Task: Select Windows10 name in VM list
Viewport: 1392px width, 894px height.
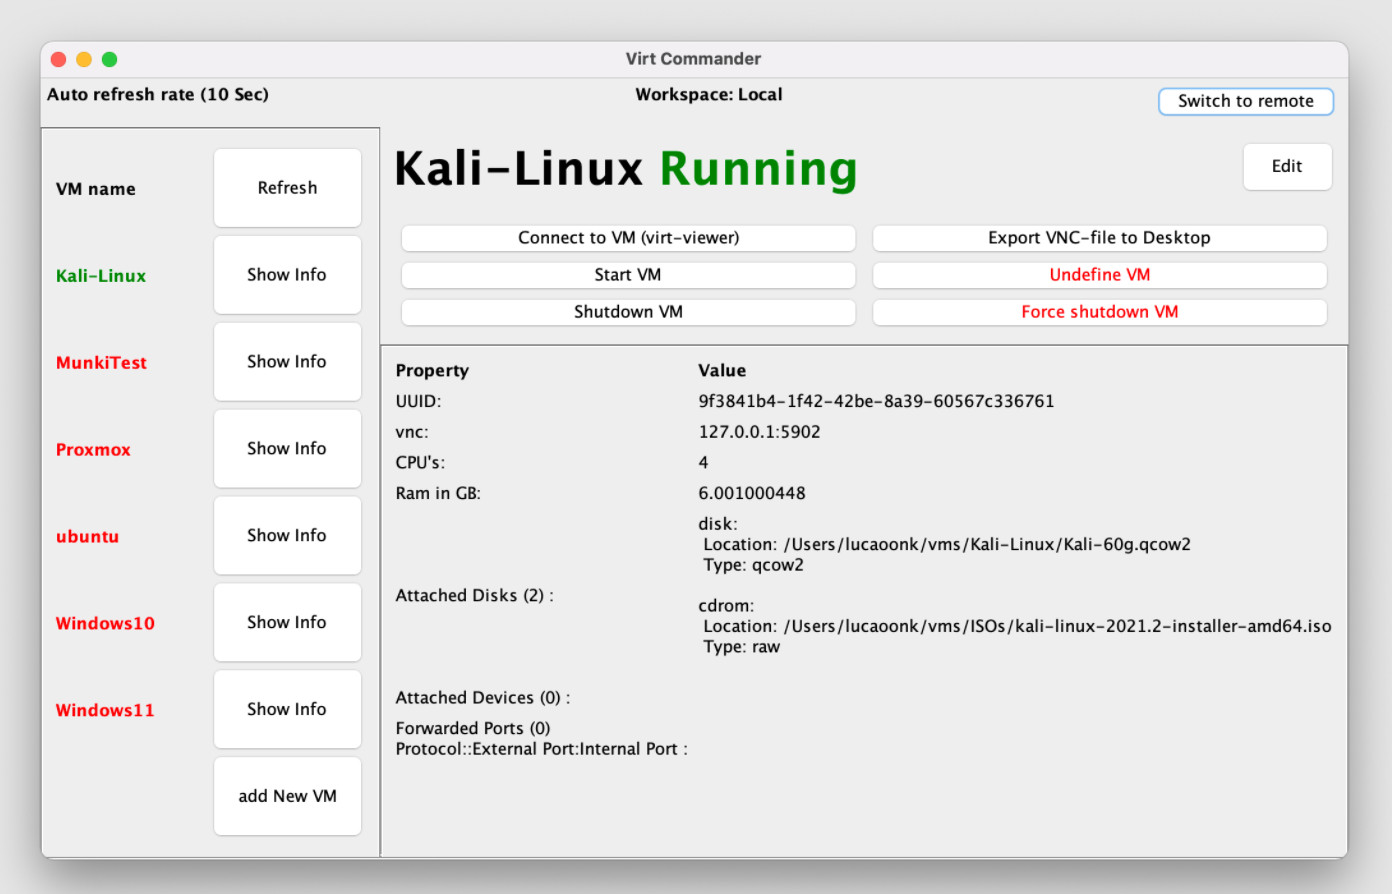Action: [x=105, y=624]
